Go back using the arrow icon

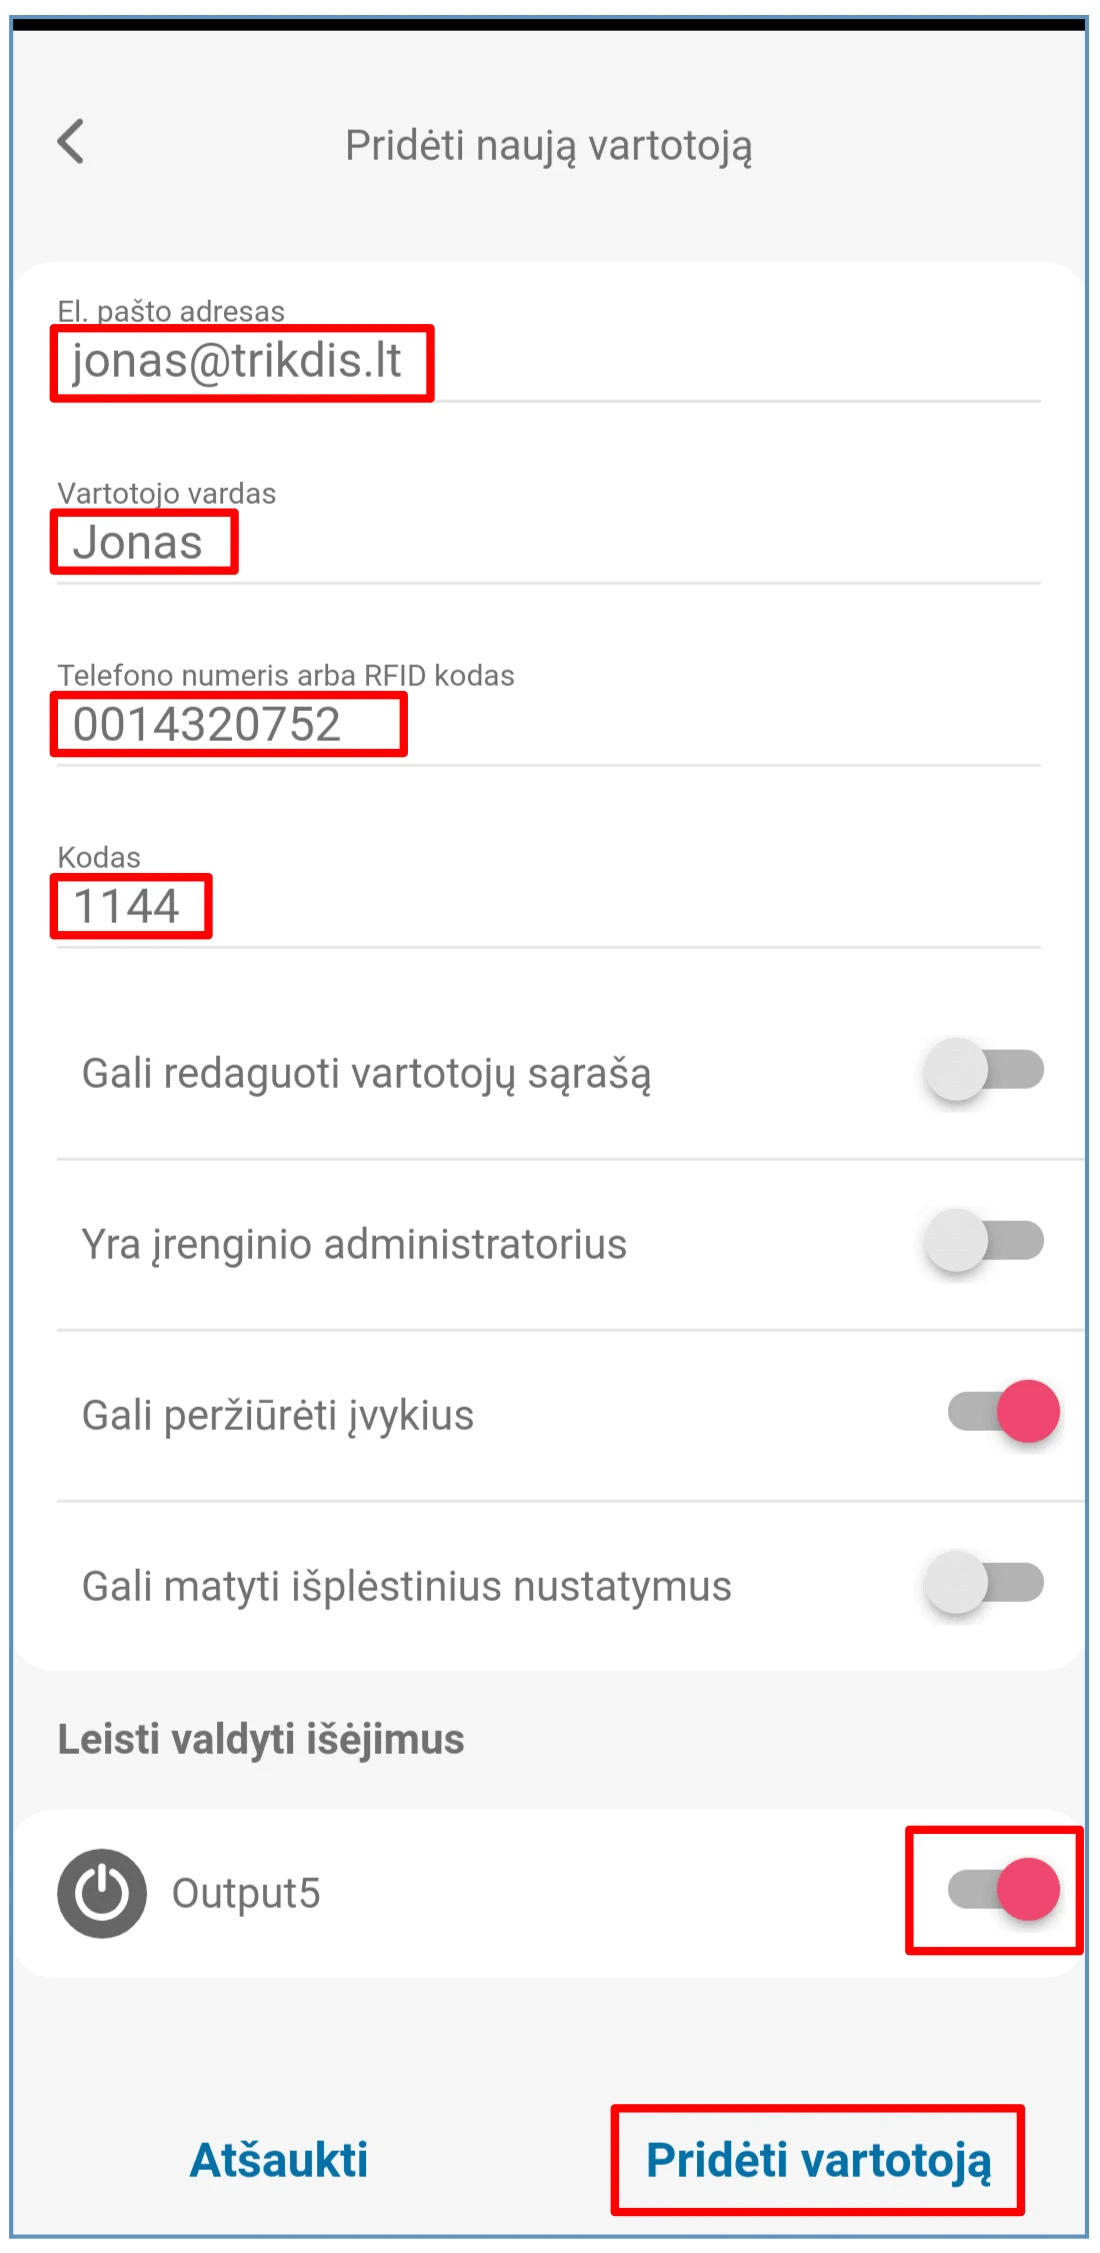71,142
